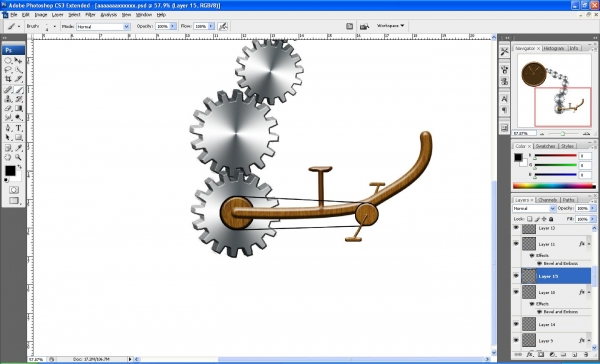Toggle Bevel and Emboss visibility under Layer 11

tap(540, 263)
